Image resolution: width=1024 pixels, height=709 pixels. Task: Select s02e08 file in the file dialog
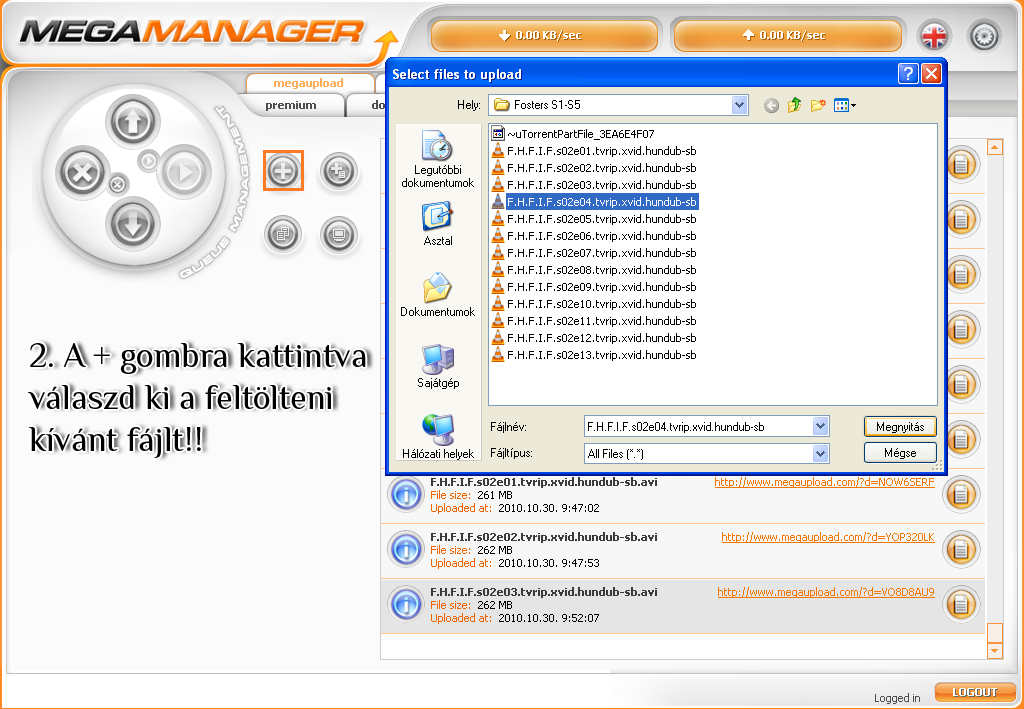pos(594,270)
